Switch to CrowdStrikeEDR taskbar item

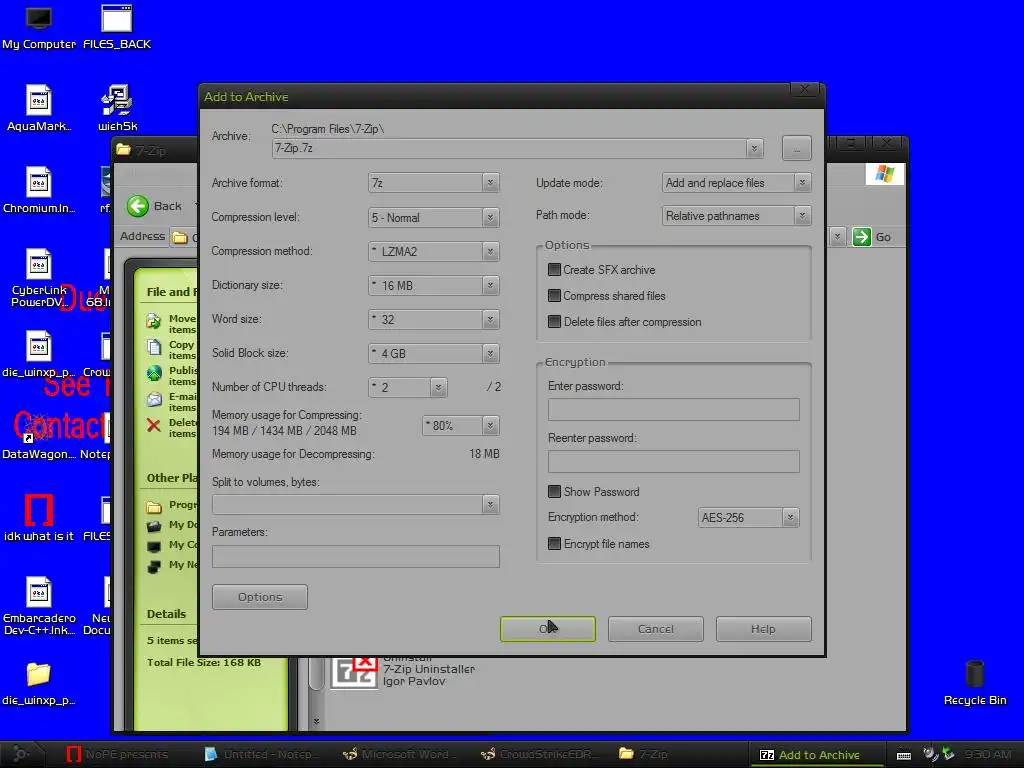pos(539,754)
